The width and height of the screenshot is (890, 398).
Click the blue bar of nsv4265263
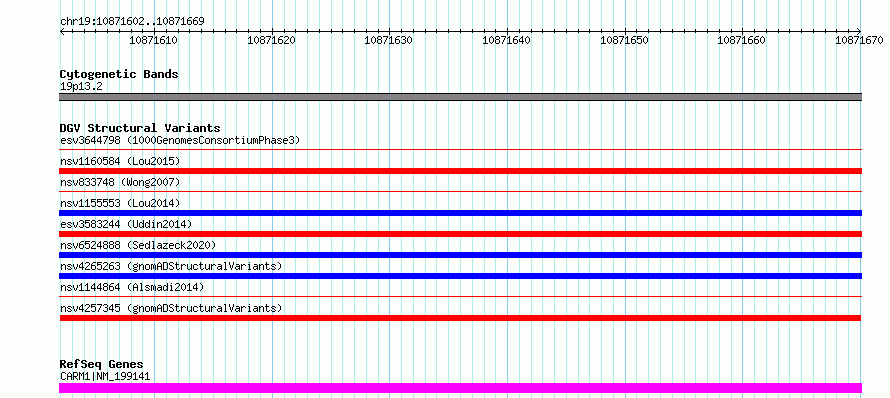point(460,276)
